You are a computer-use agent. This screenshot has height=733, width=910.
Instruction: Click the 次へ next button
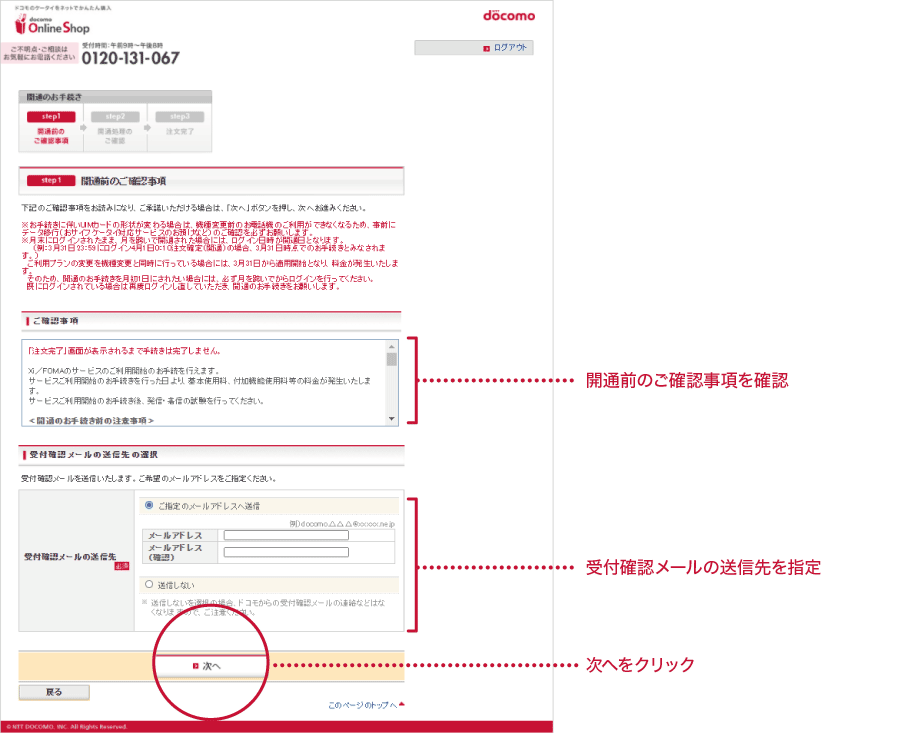point(211,666)
